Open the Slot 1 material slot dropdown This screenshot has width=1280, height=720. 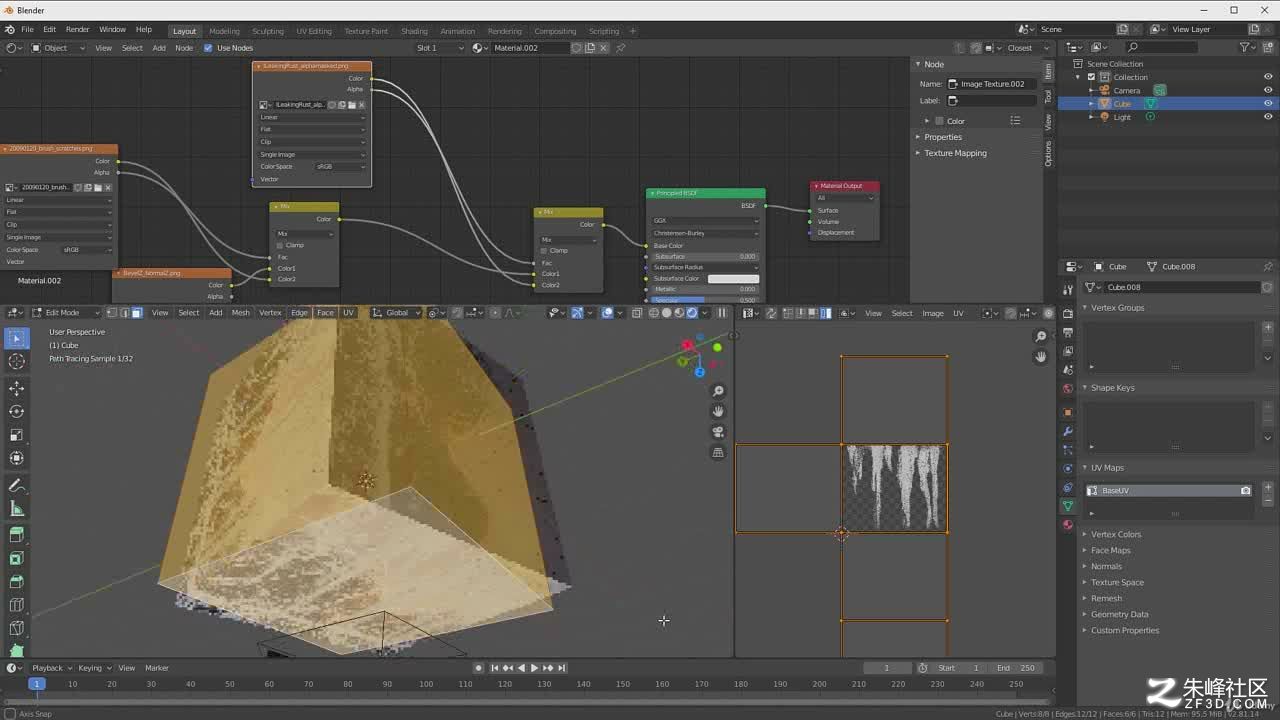(439, 48)
